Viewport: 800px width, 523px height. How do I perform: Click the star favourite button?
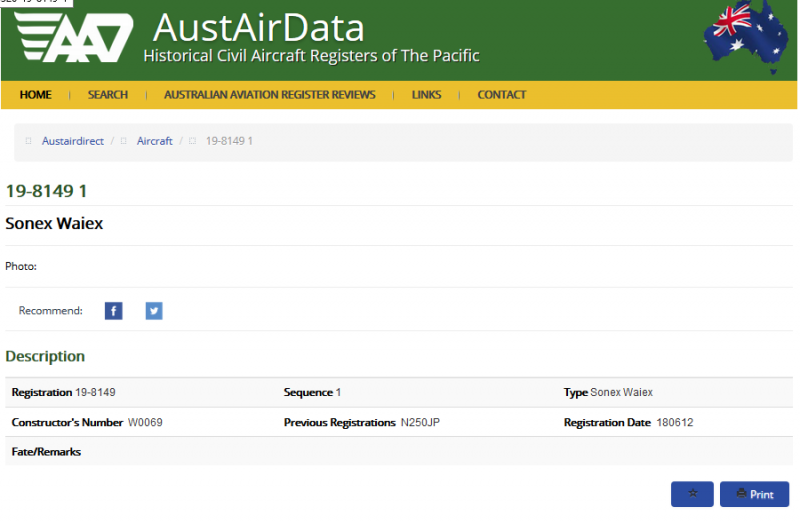click(692, 494)
